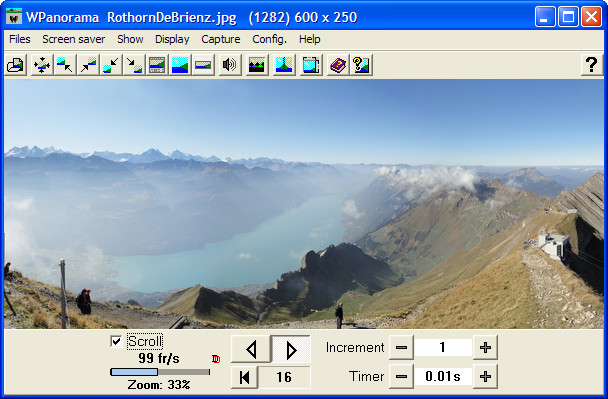The image size is (608, 399).
Task: Uncheck the Scroll checkbox
Action: click(116, 341)
